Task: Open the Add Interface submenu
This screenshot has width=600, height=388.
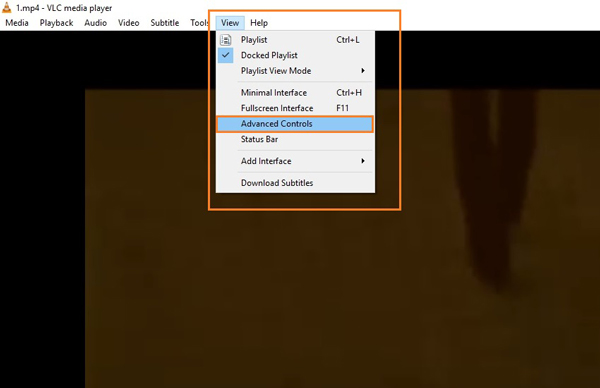Action: (x=295, y=161)
